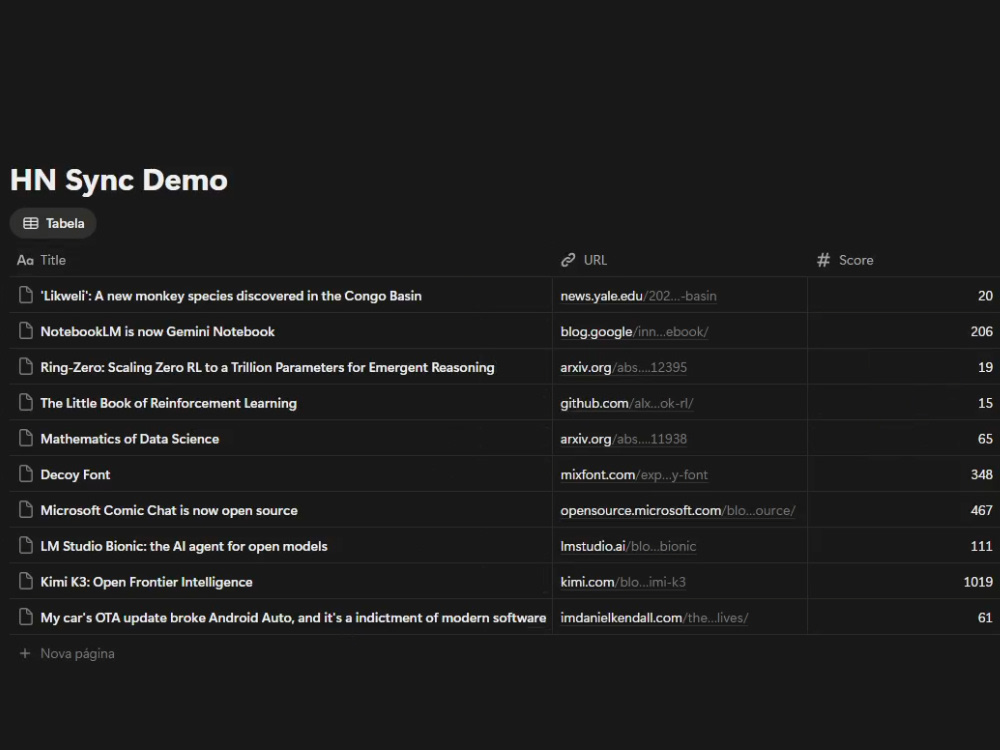This screenshot has height=750, width=1000.
Task: Follow the lmstudio.ai link
Action: pos(628,546)
